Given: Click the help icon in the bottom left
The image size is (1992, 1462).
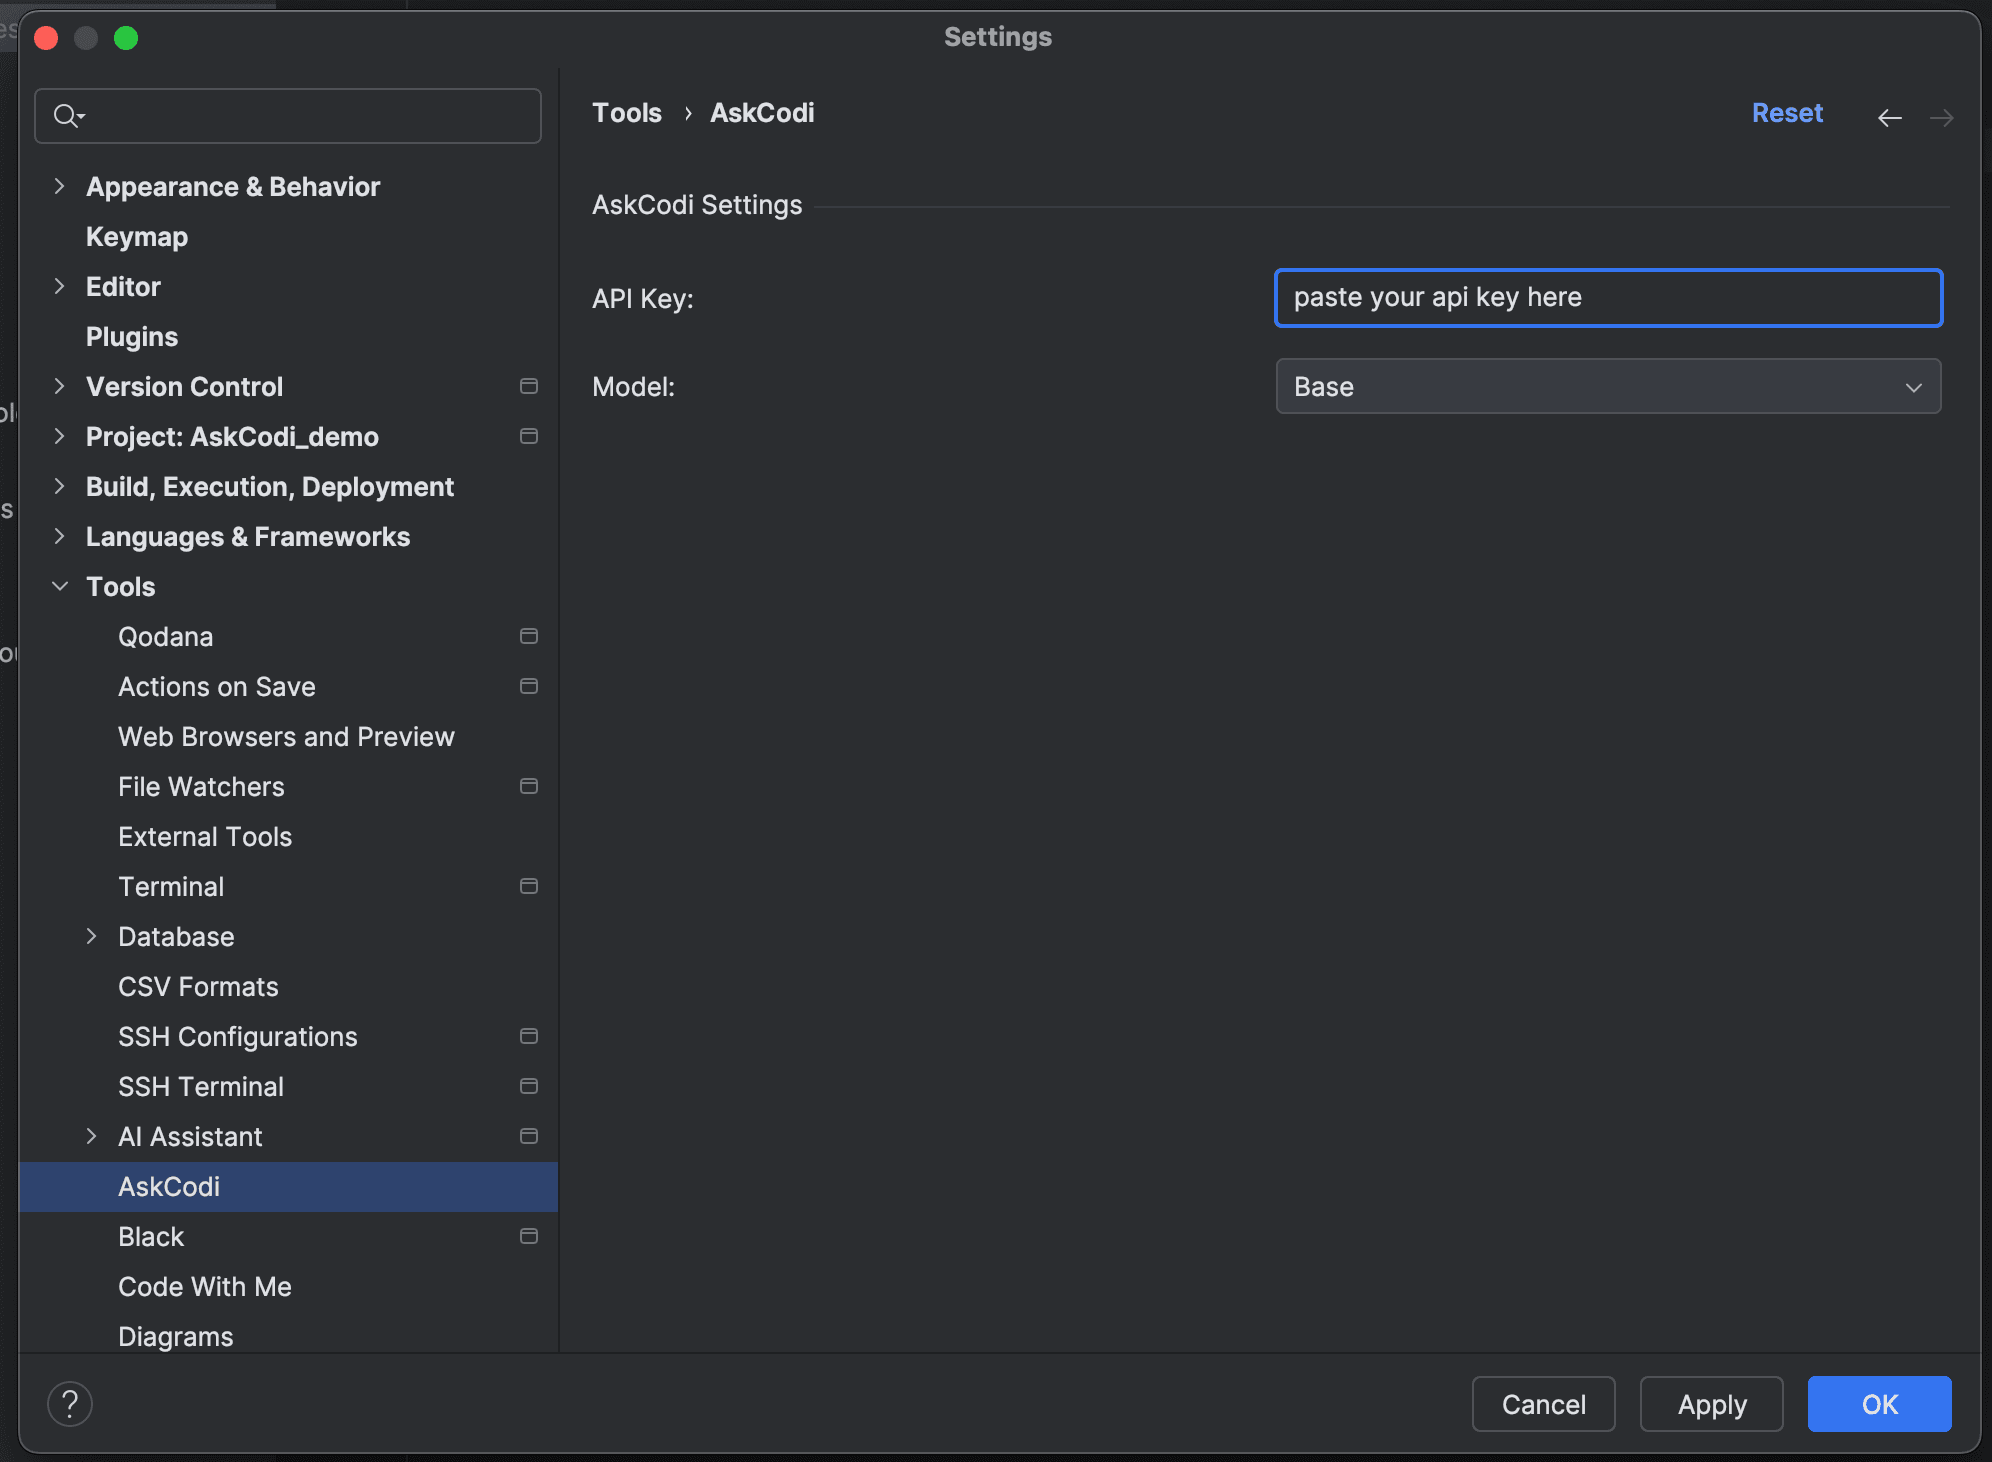Looking at the screenshot, I should [x=70, y=1403].
